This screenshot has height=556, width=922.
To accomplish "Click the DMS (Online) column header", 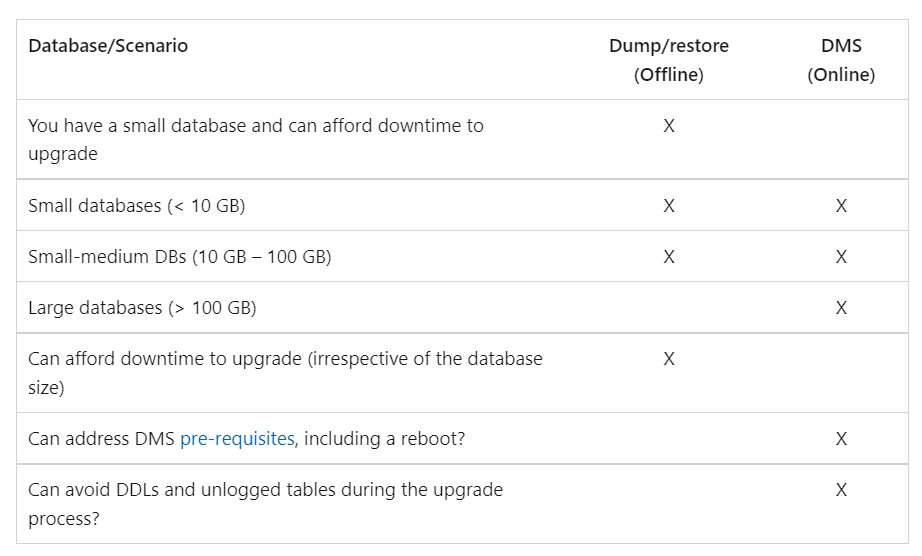I will [x=841, y=60].
